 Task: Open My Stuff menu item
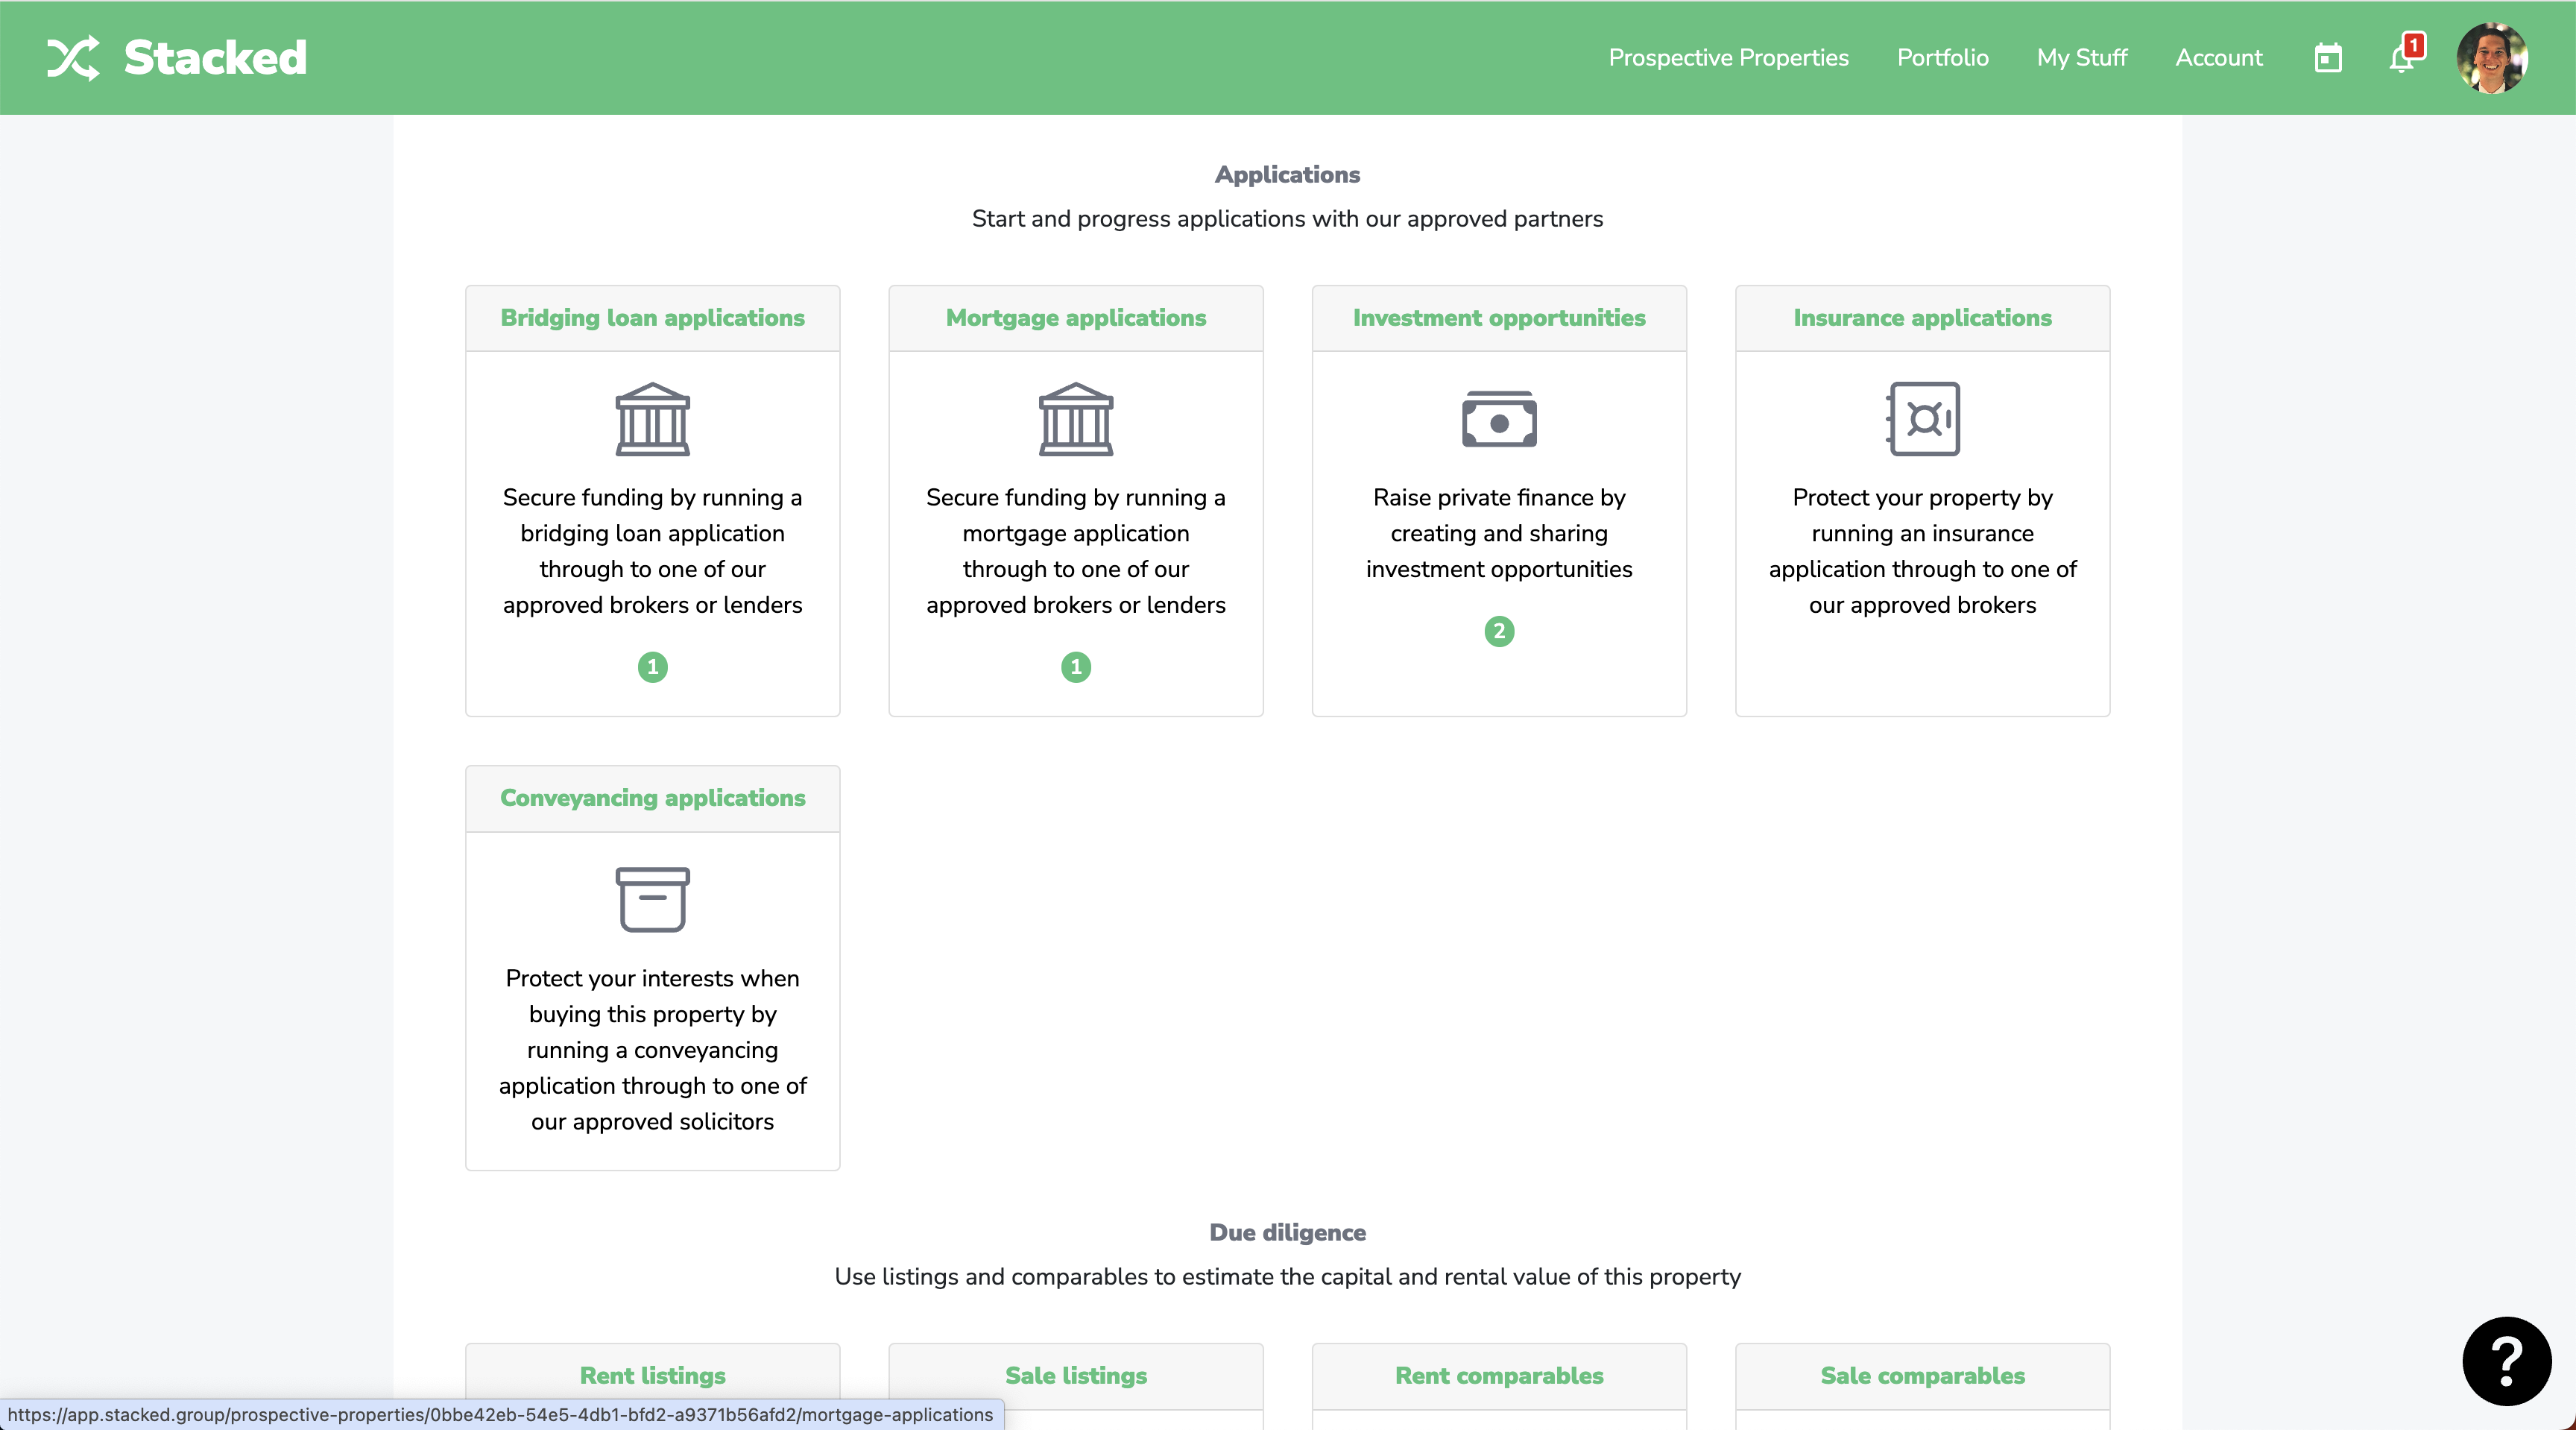click(x=2081, y=58)
